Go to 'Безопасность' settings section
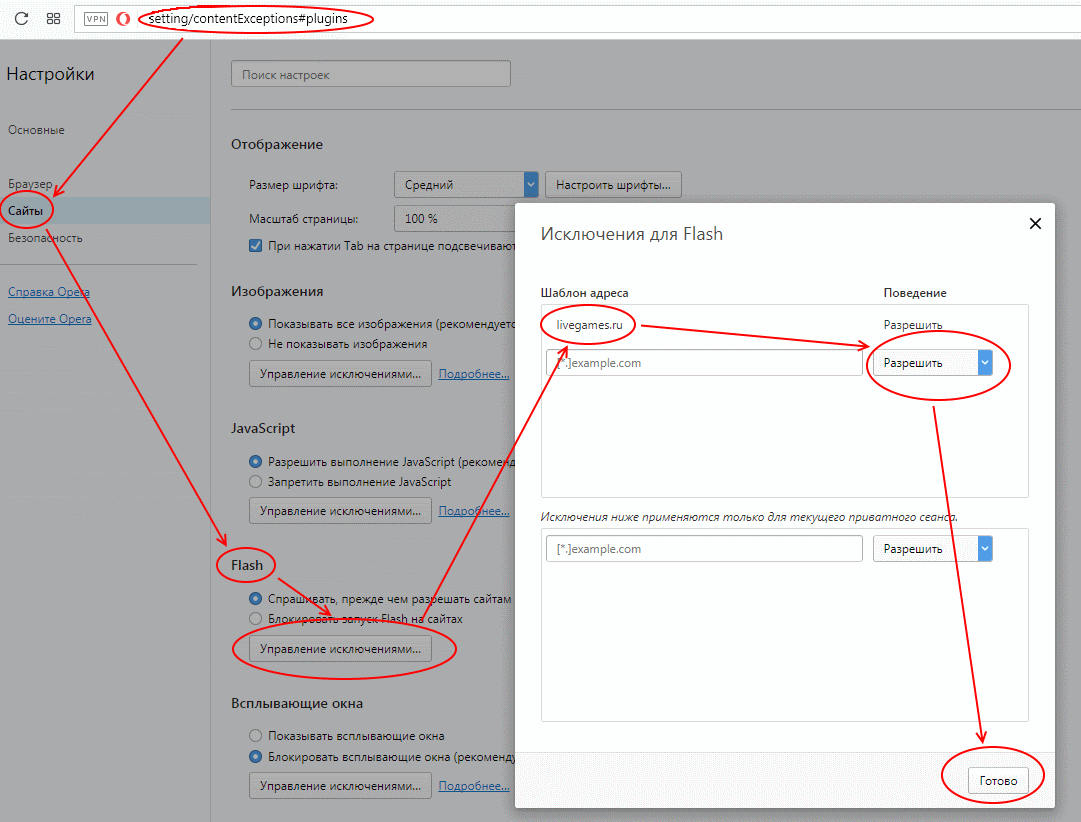Screen dimensions: 1081x822 pos(45,238)
